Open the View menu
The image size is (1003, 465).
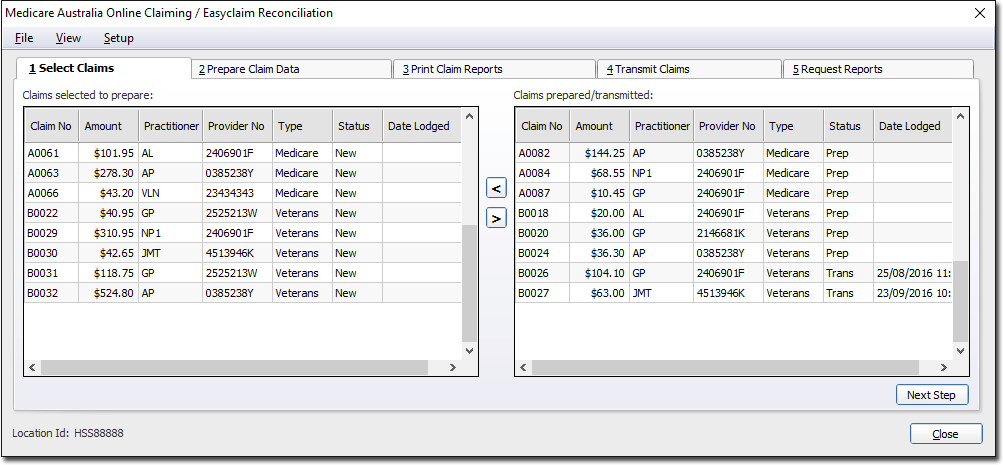tap(68, 38)
